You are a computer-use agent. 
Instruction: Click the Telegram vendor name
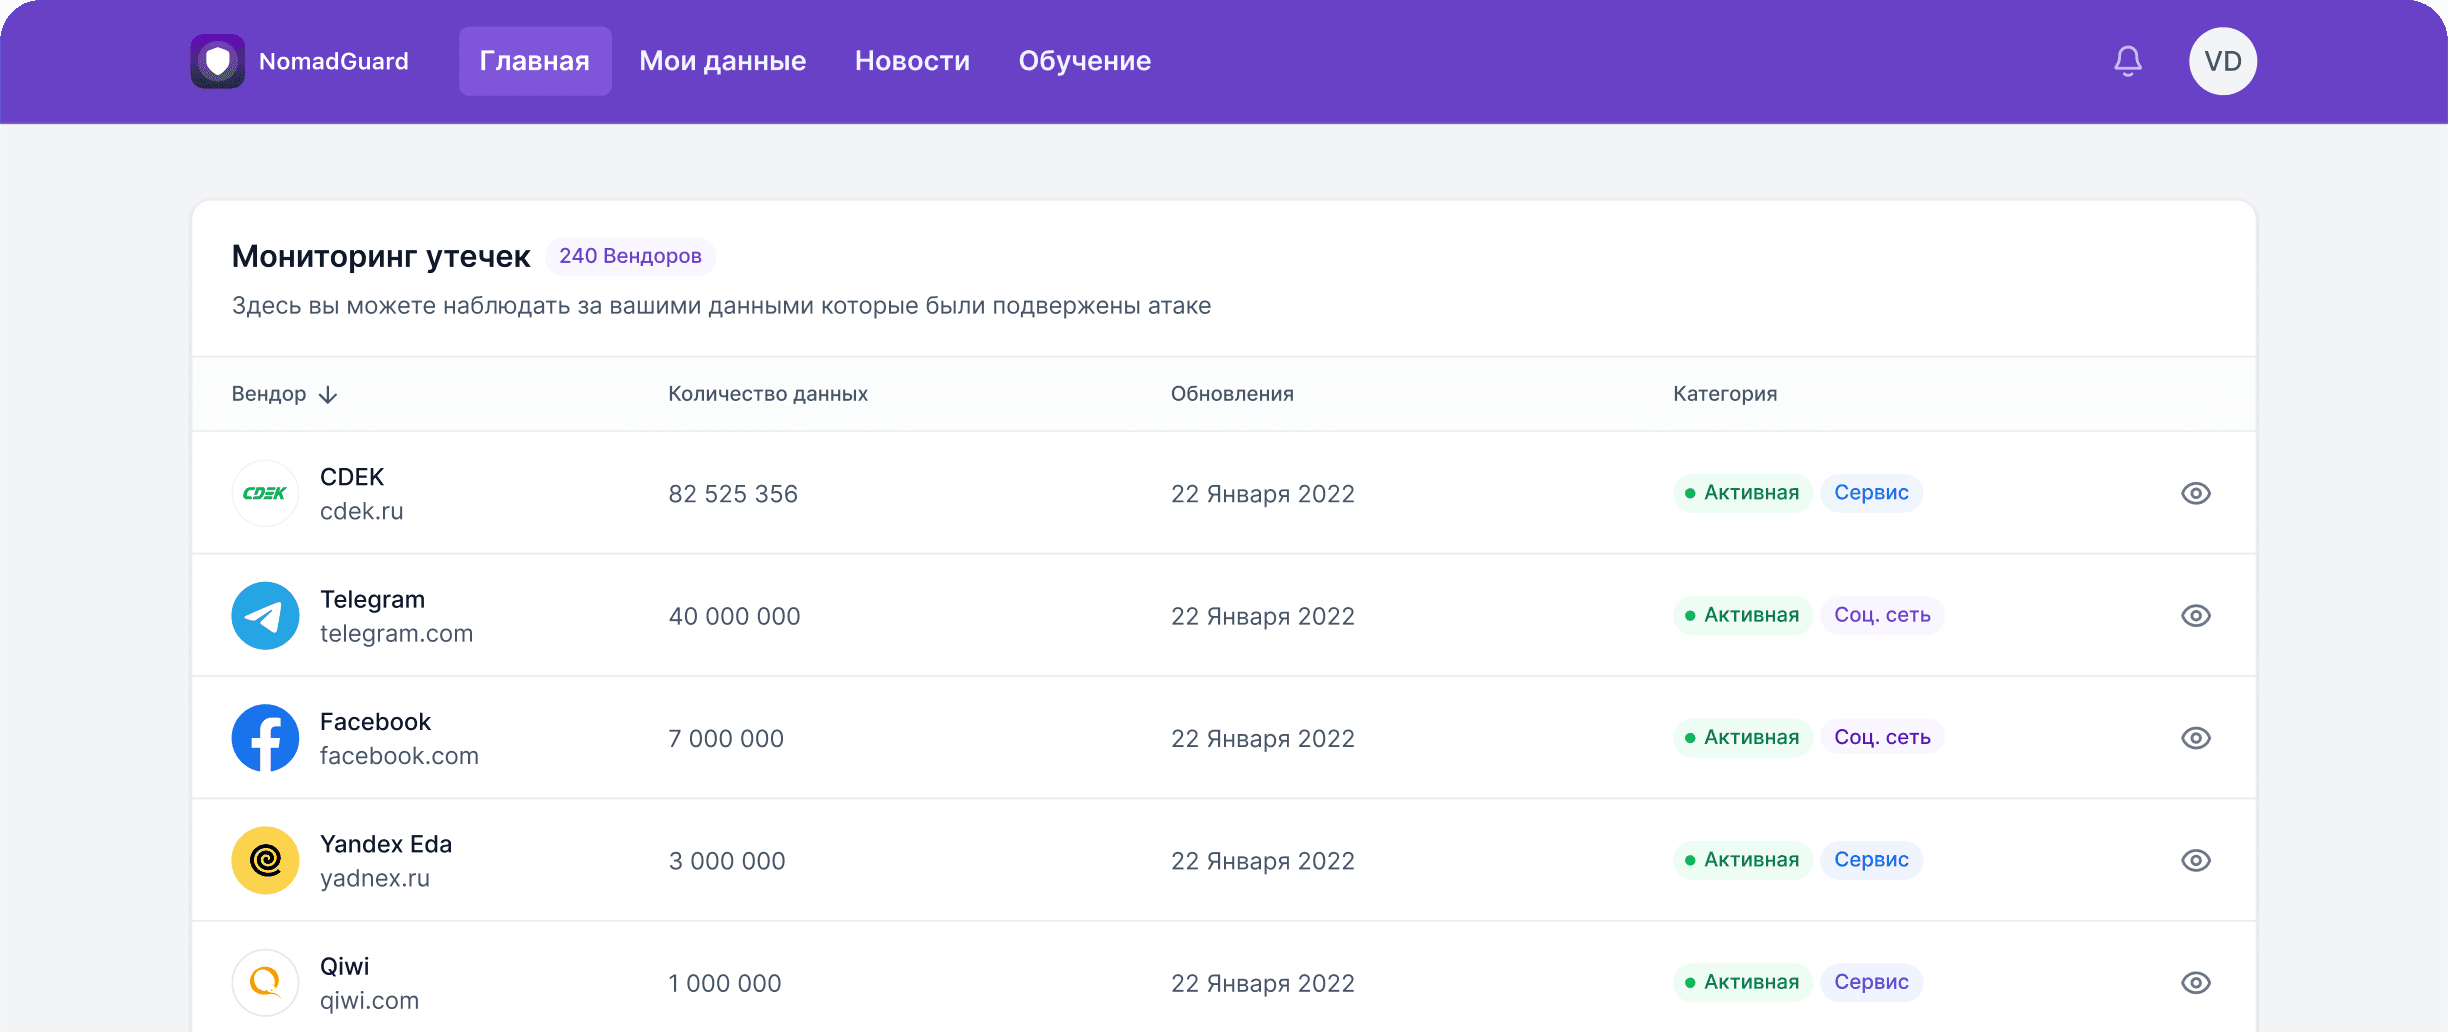(x=372, y=600)
